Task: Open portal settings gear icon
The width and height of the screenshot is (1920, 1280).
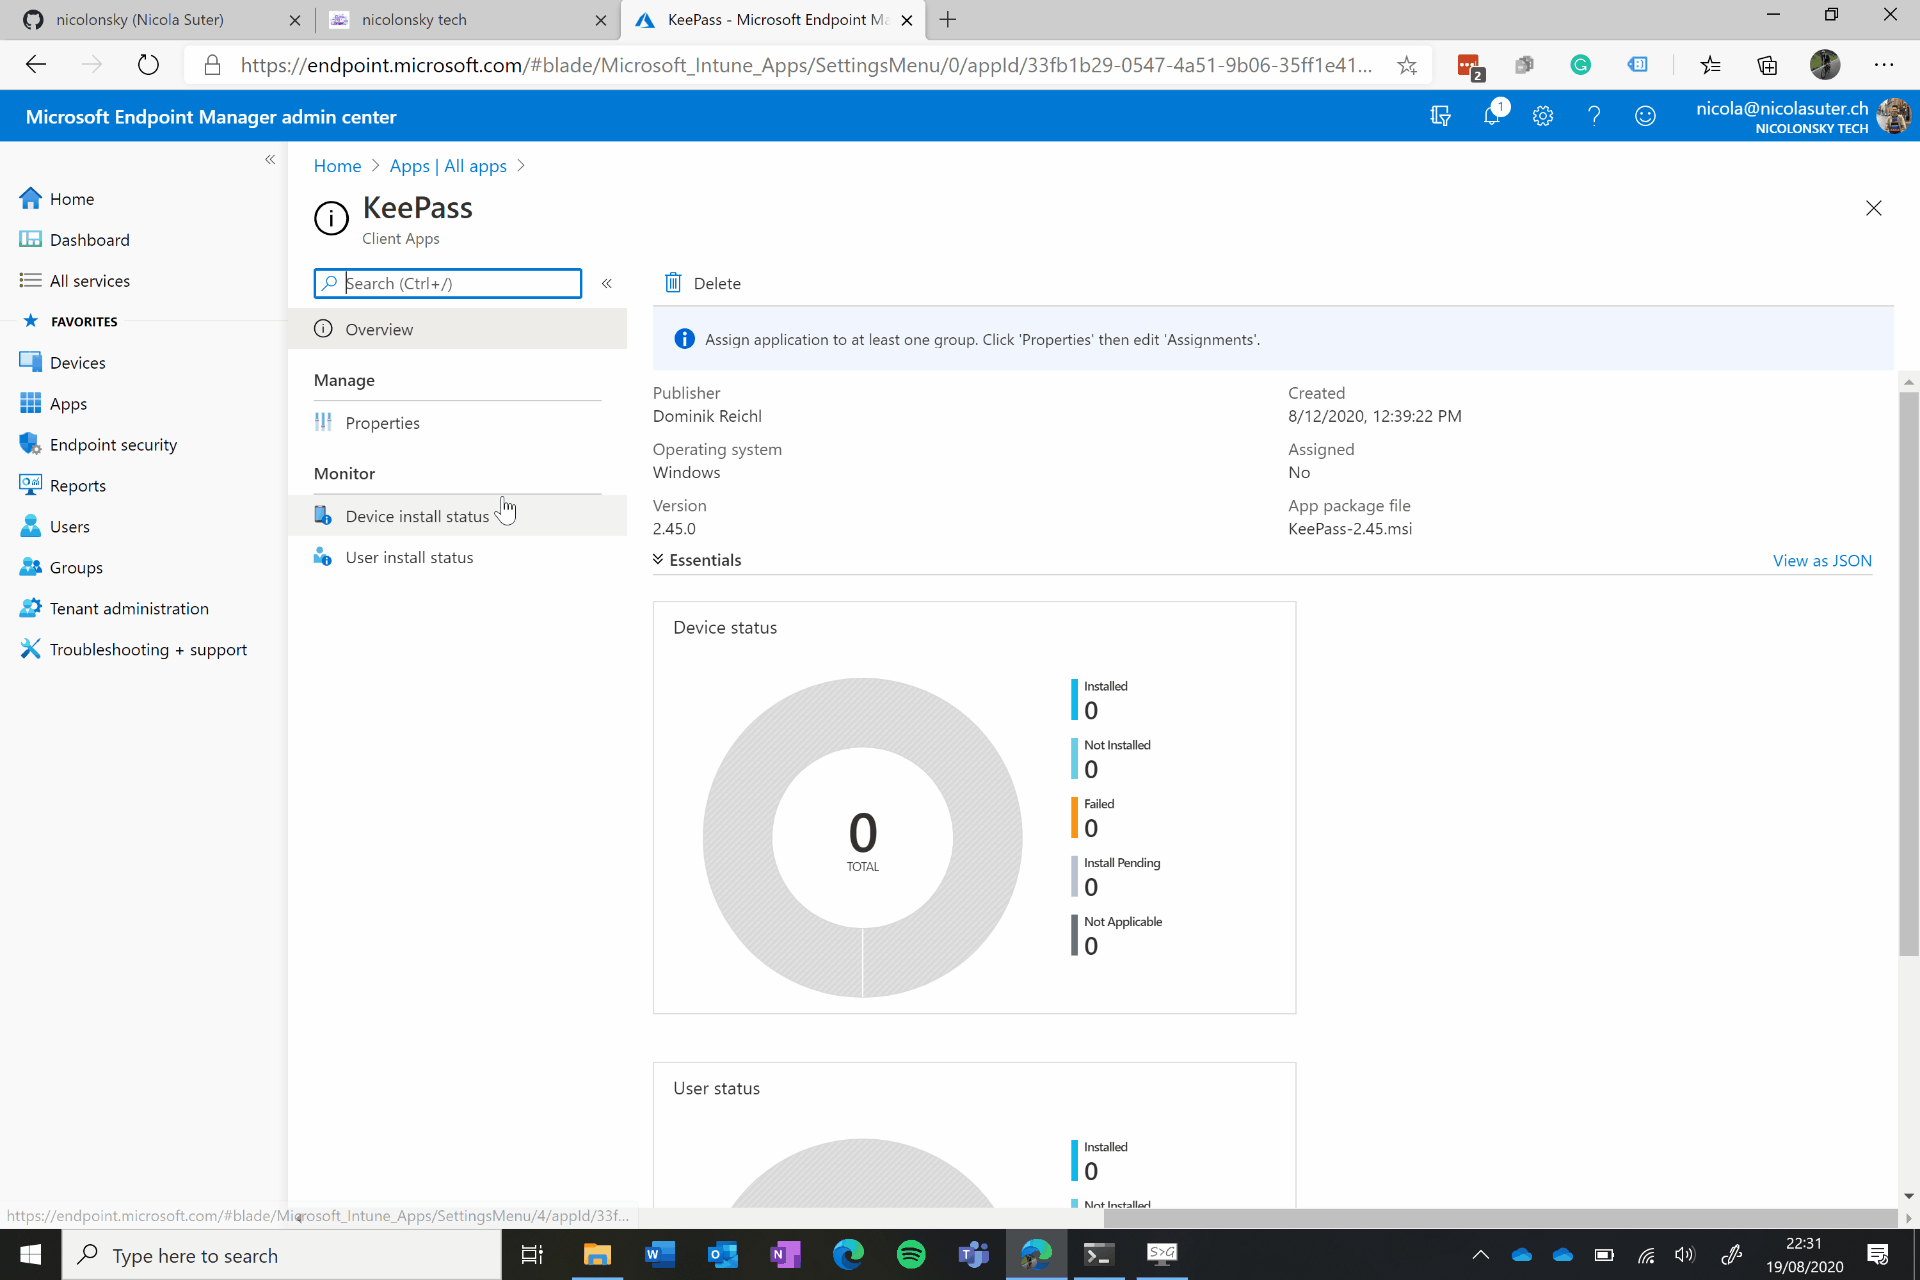Action: pyautogui.click(x=1543, y=116)
